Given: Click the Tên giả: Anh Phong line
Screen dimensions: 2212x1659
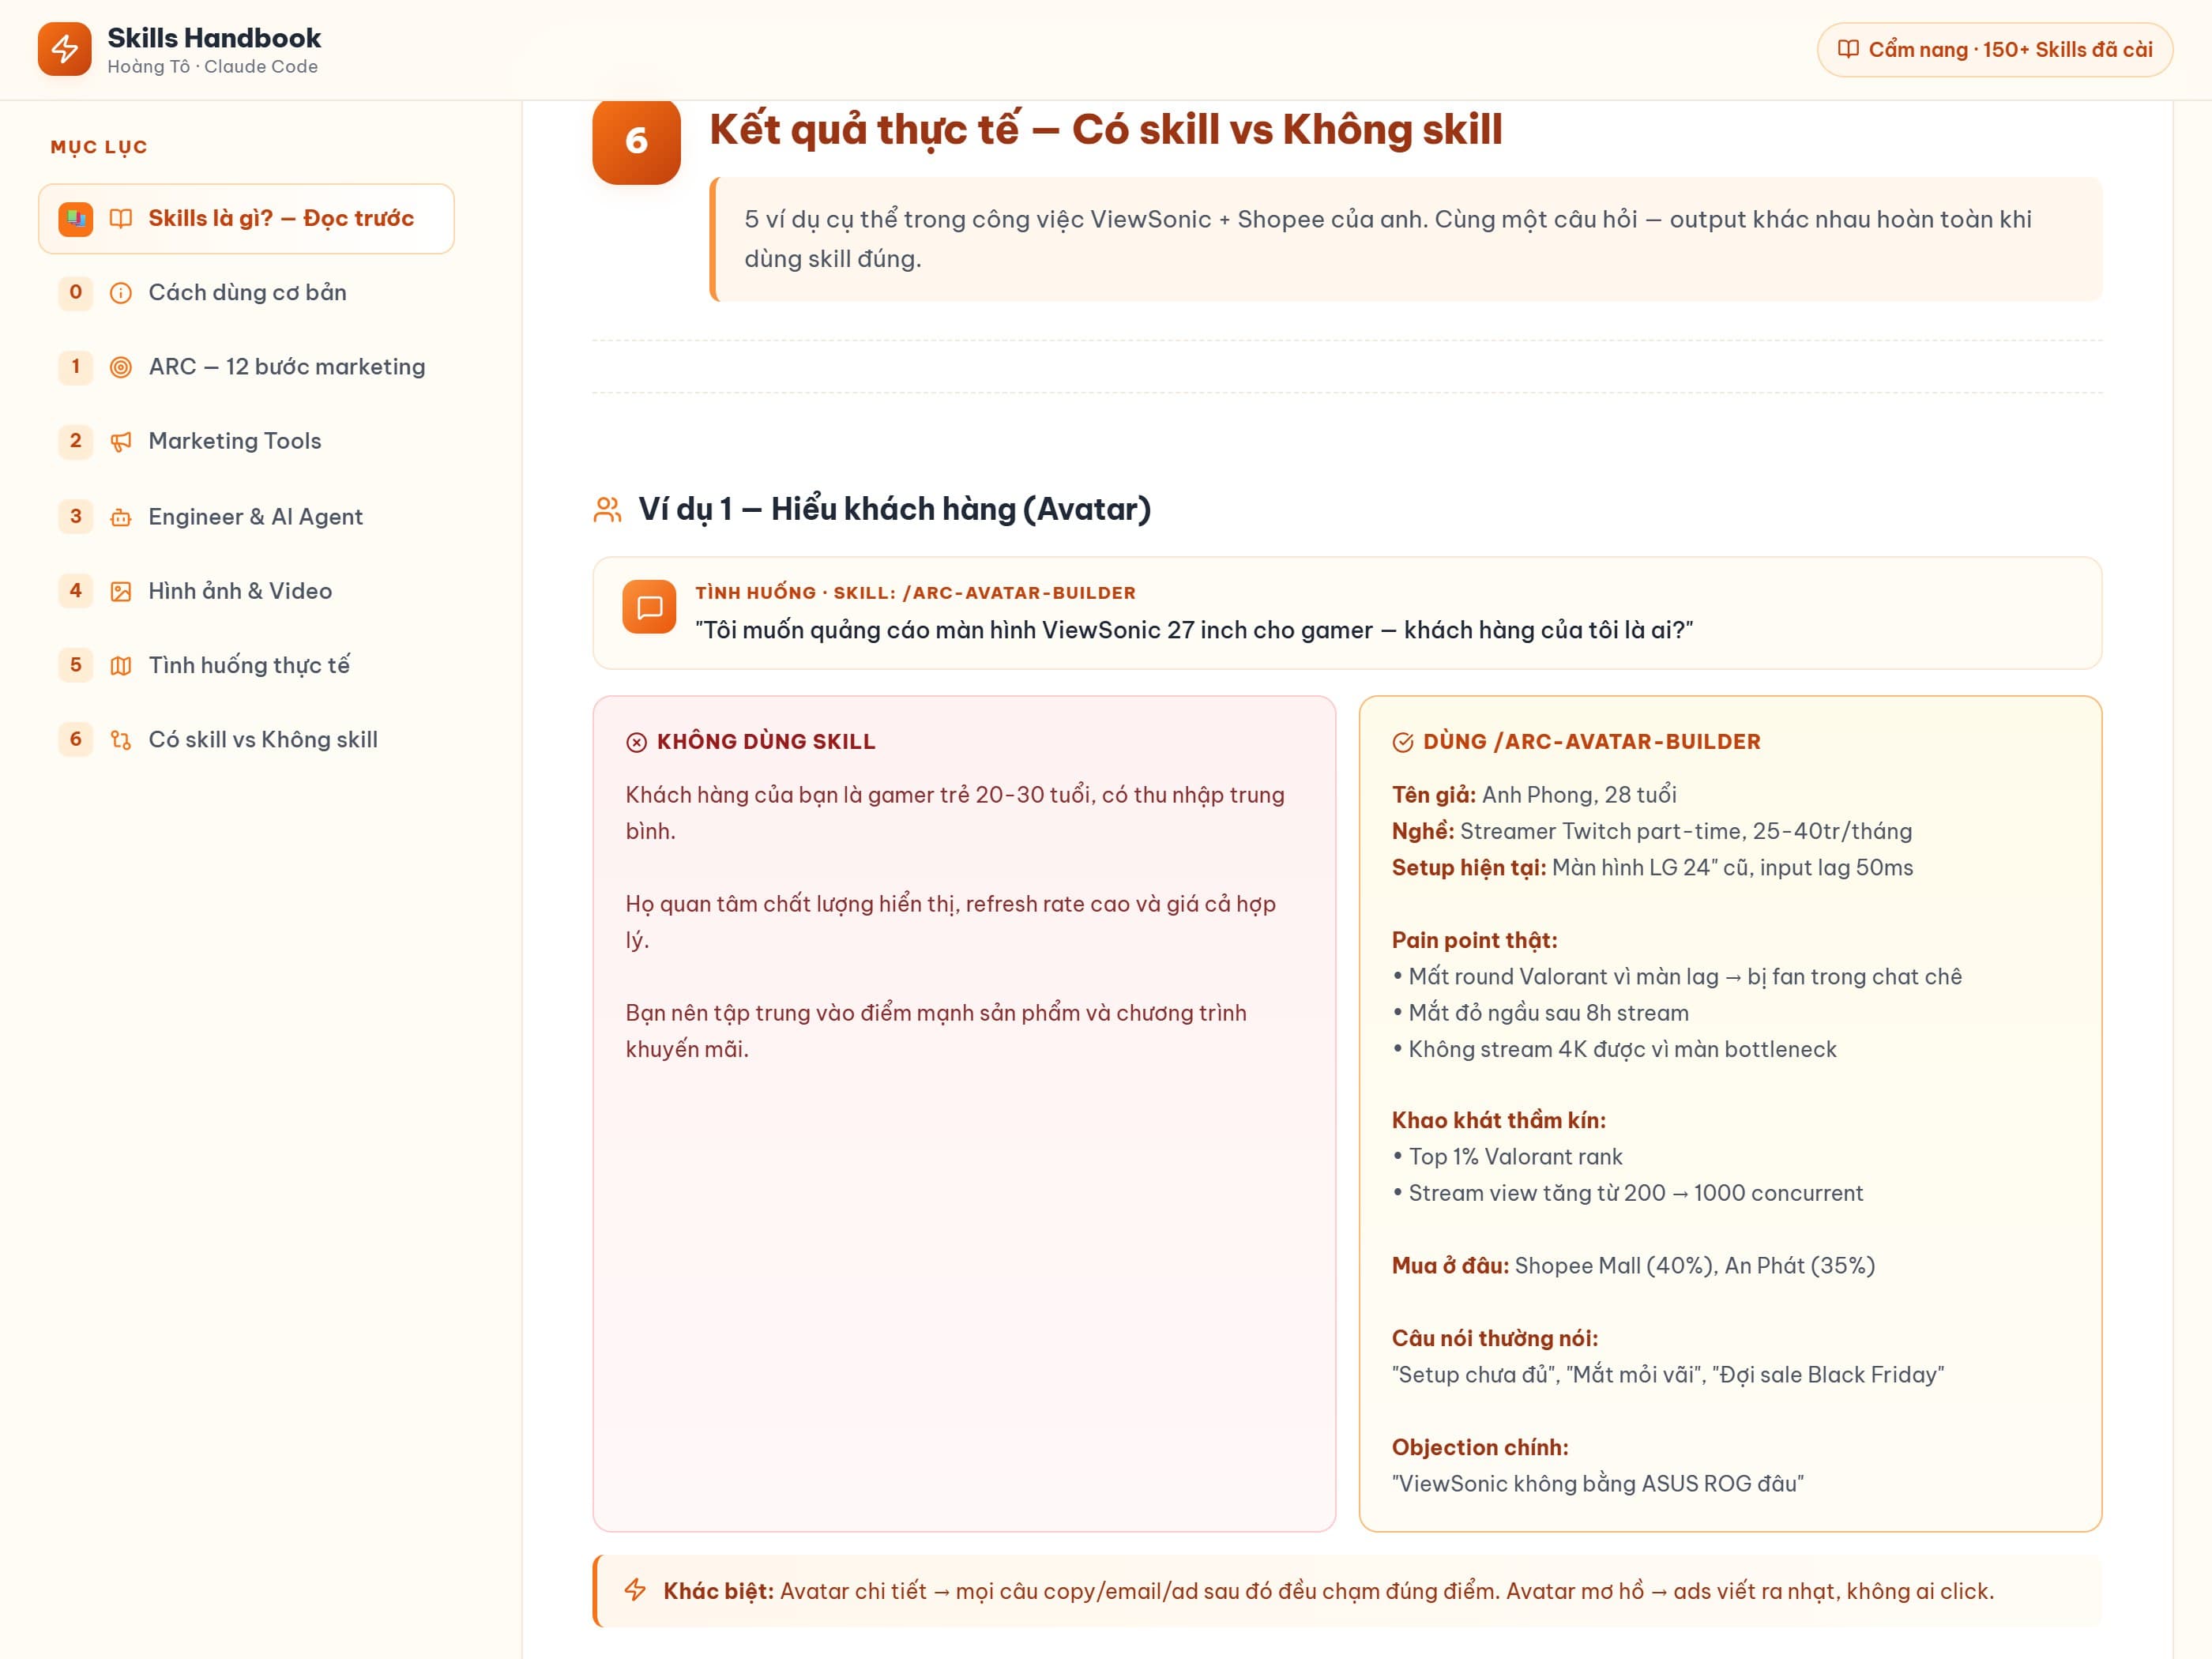Looking at the screenshot, I should coord(1534,795).
